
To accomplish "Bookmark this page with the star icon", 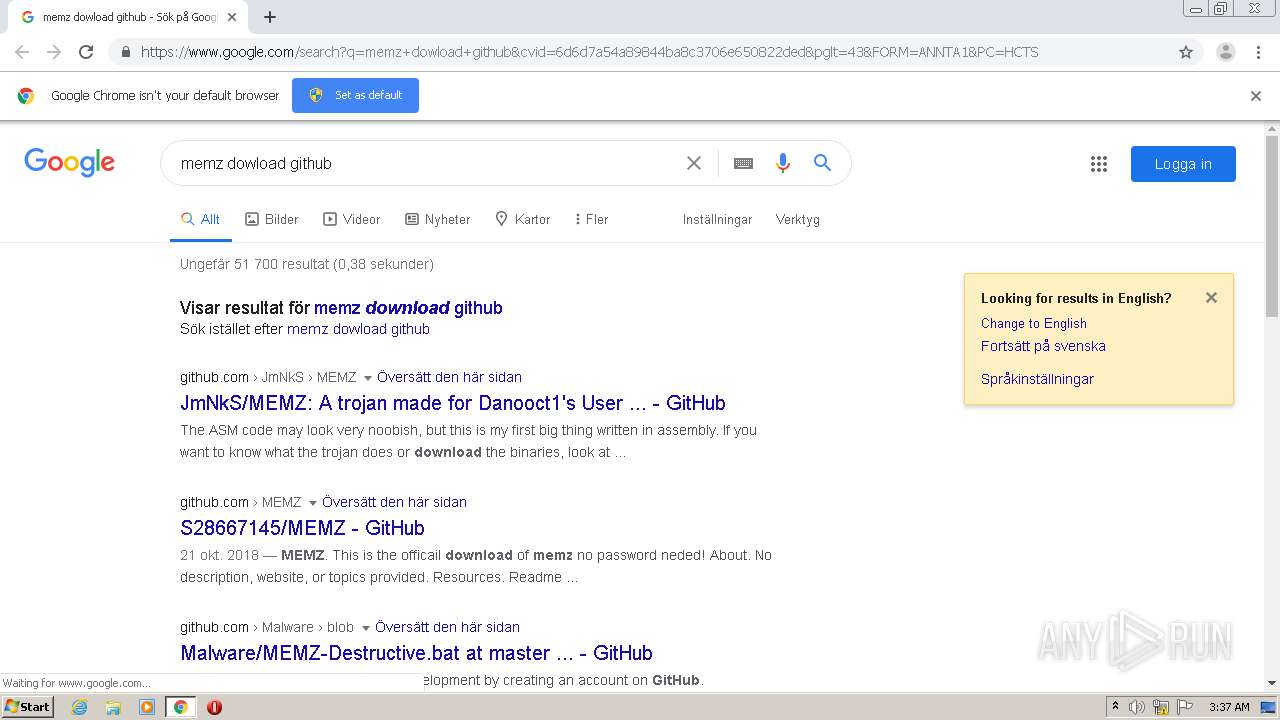I will tap(1186, 52).
